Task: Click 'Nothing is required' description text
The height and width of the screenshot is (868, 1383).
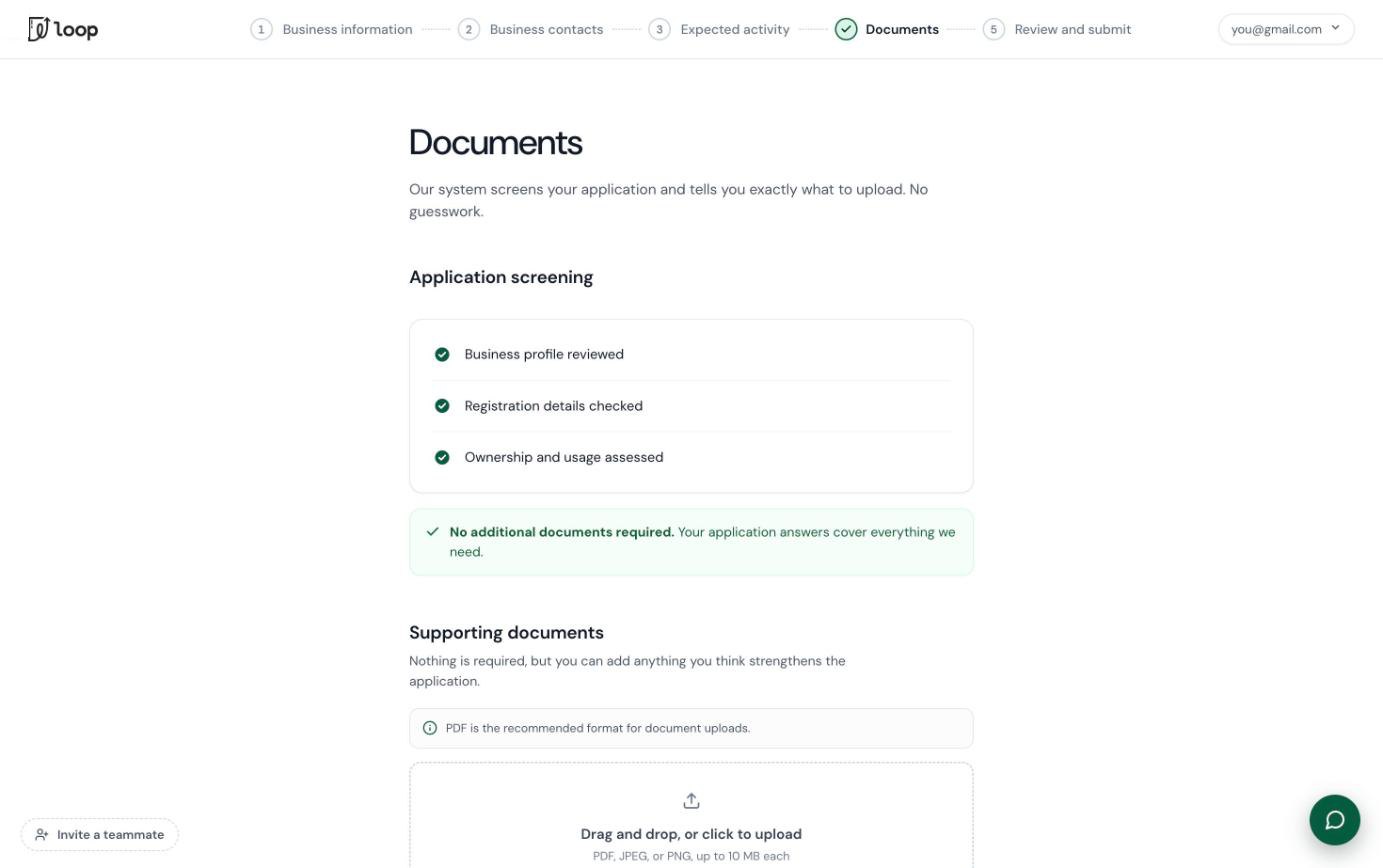Action: point(627,671)
